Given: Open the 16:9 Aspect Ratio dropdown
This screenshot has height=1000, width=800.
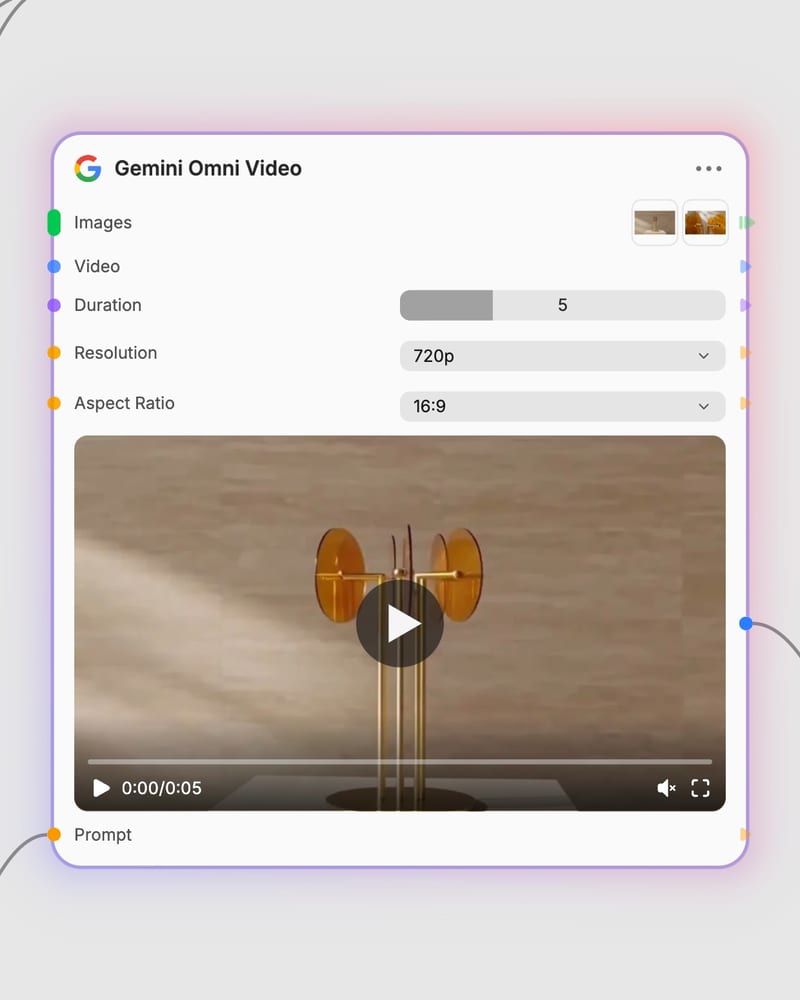Looking at the screenshot, I should click(562, 406).
